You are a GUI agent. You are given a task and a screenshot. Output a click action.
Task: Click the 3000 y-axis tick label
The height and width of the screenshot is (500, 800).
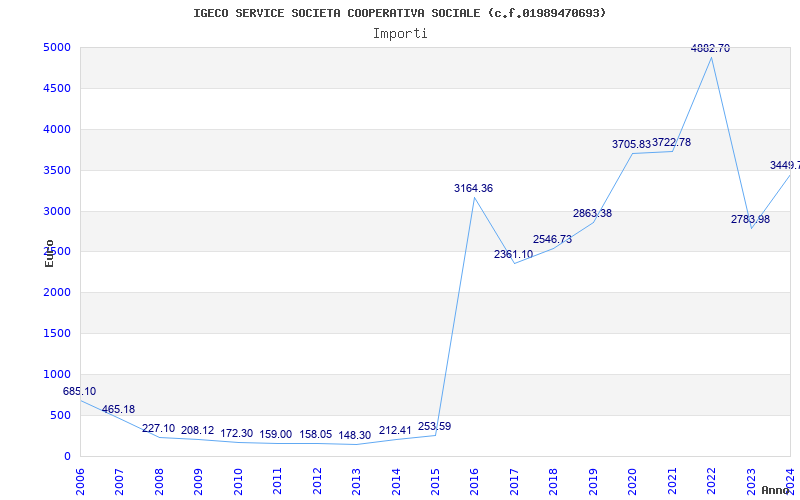pyautogui.click(x=57, y=211)
